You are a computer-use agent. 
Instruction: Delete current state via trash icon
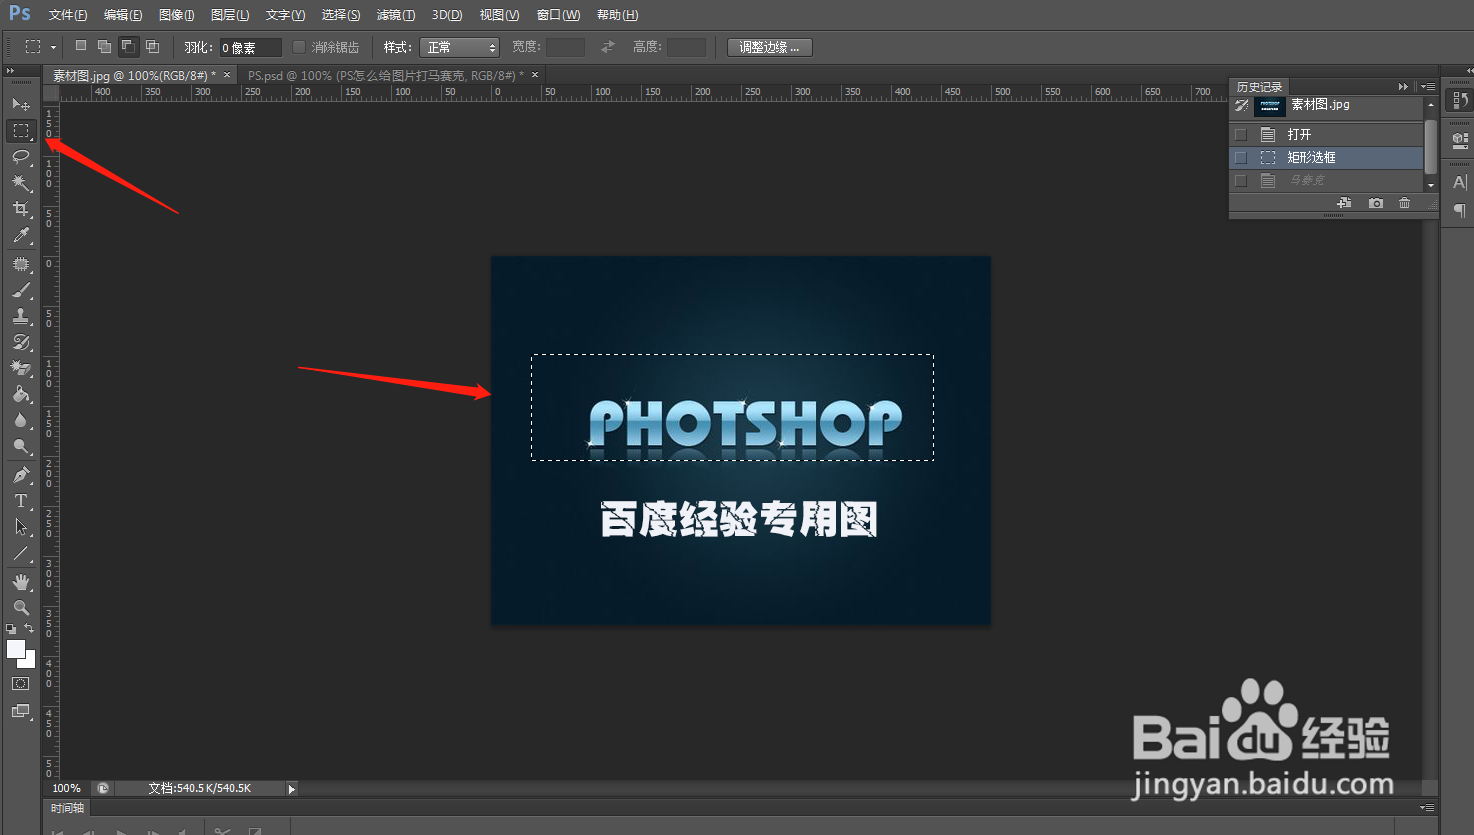(1404, 202)
